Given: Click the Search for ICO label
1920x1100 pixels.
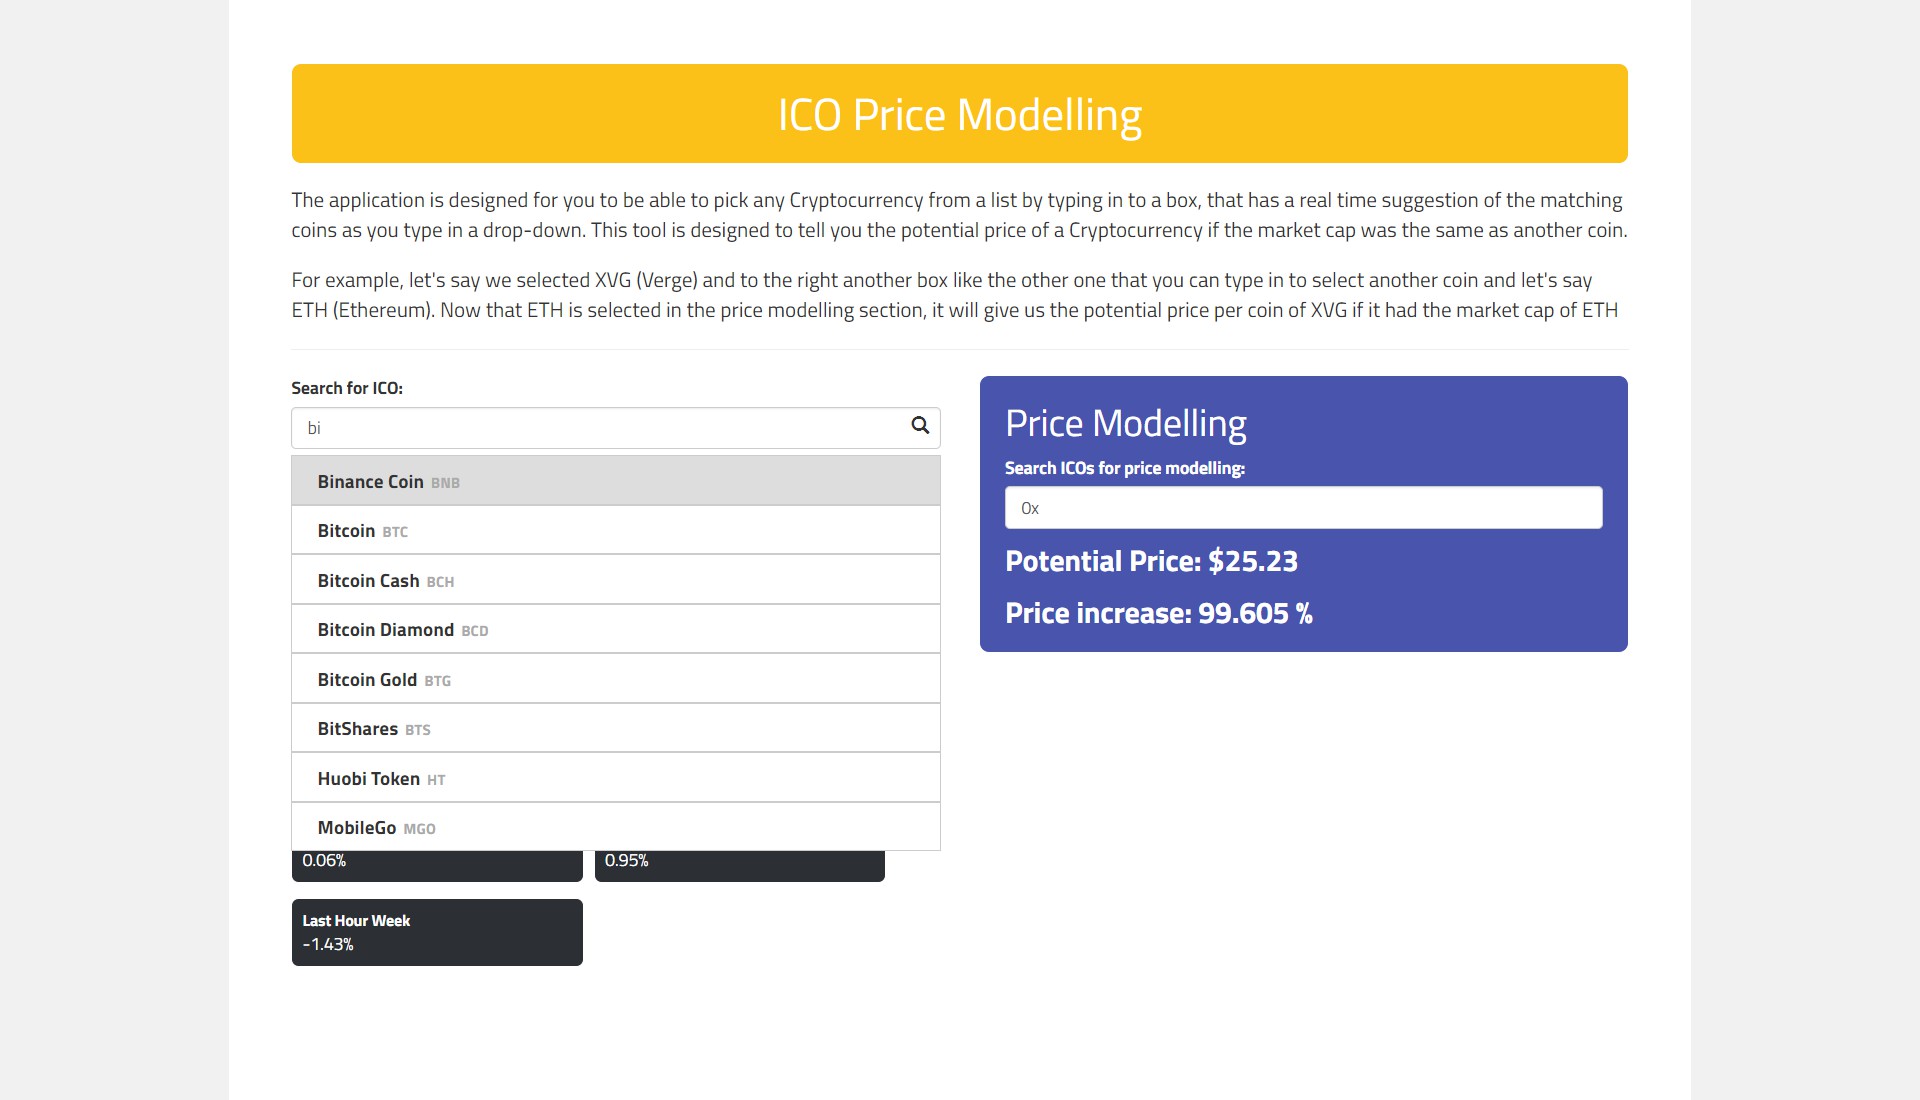Looking at the screenshot, I should tap(347, 388).
